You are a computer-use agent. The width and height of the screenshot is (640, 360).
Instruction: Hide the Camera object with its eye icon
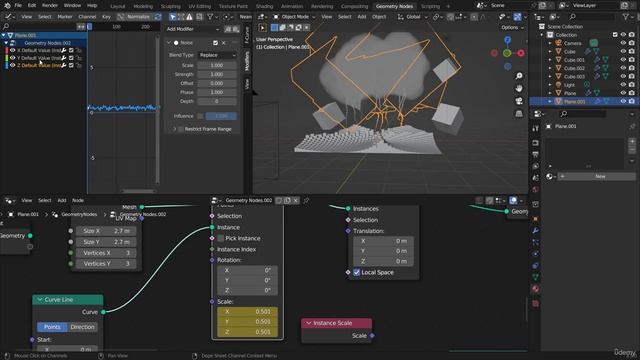pos(623,43)
